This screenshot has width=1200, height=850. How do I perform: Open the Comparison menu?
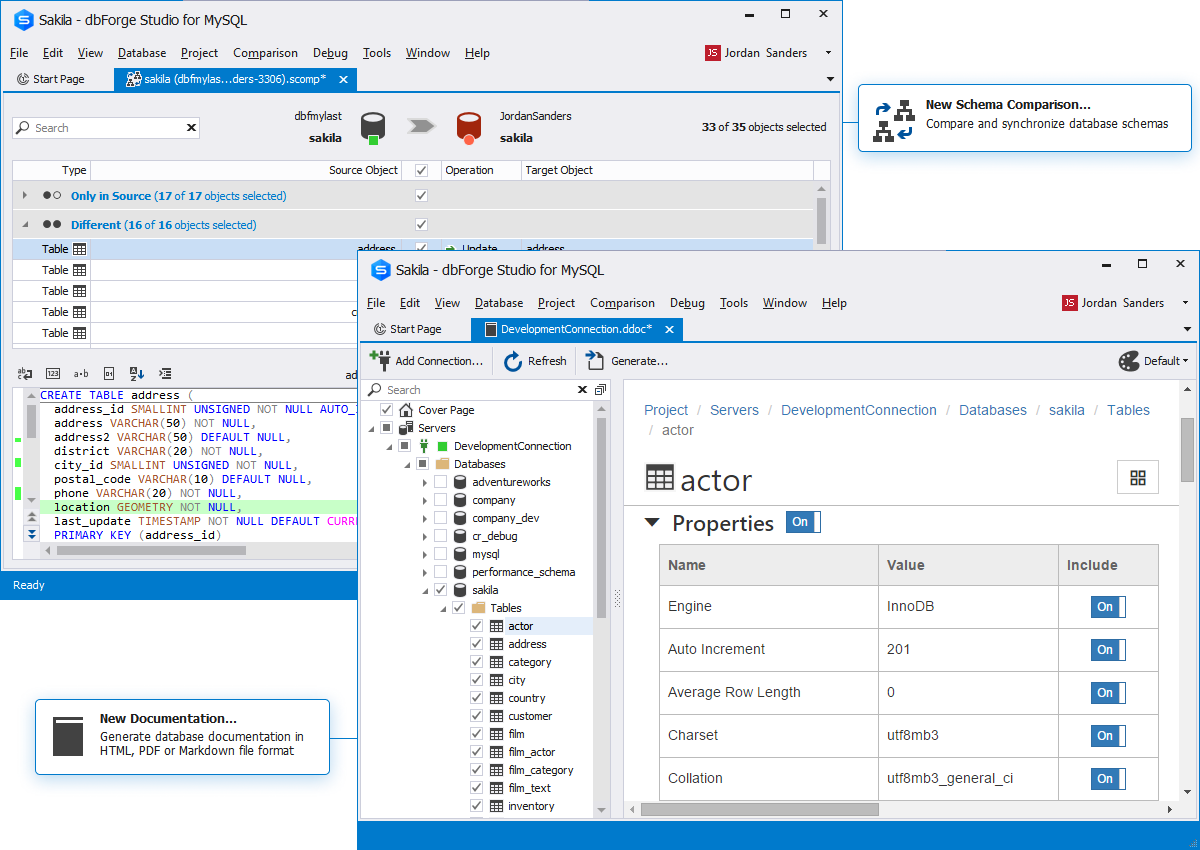622,303
